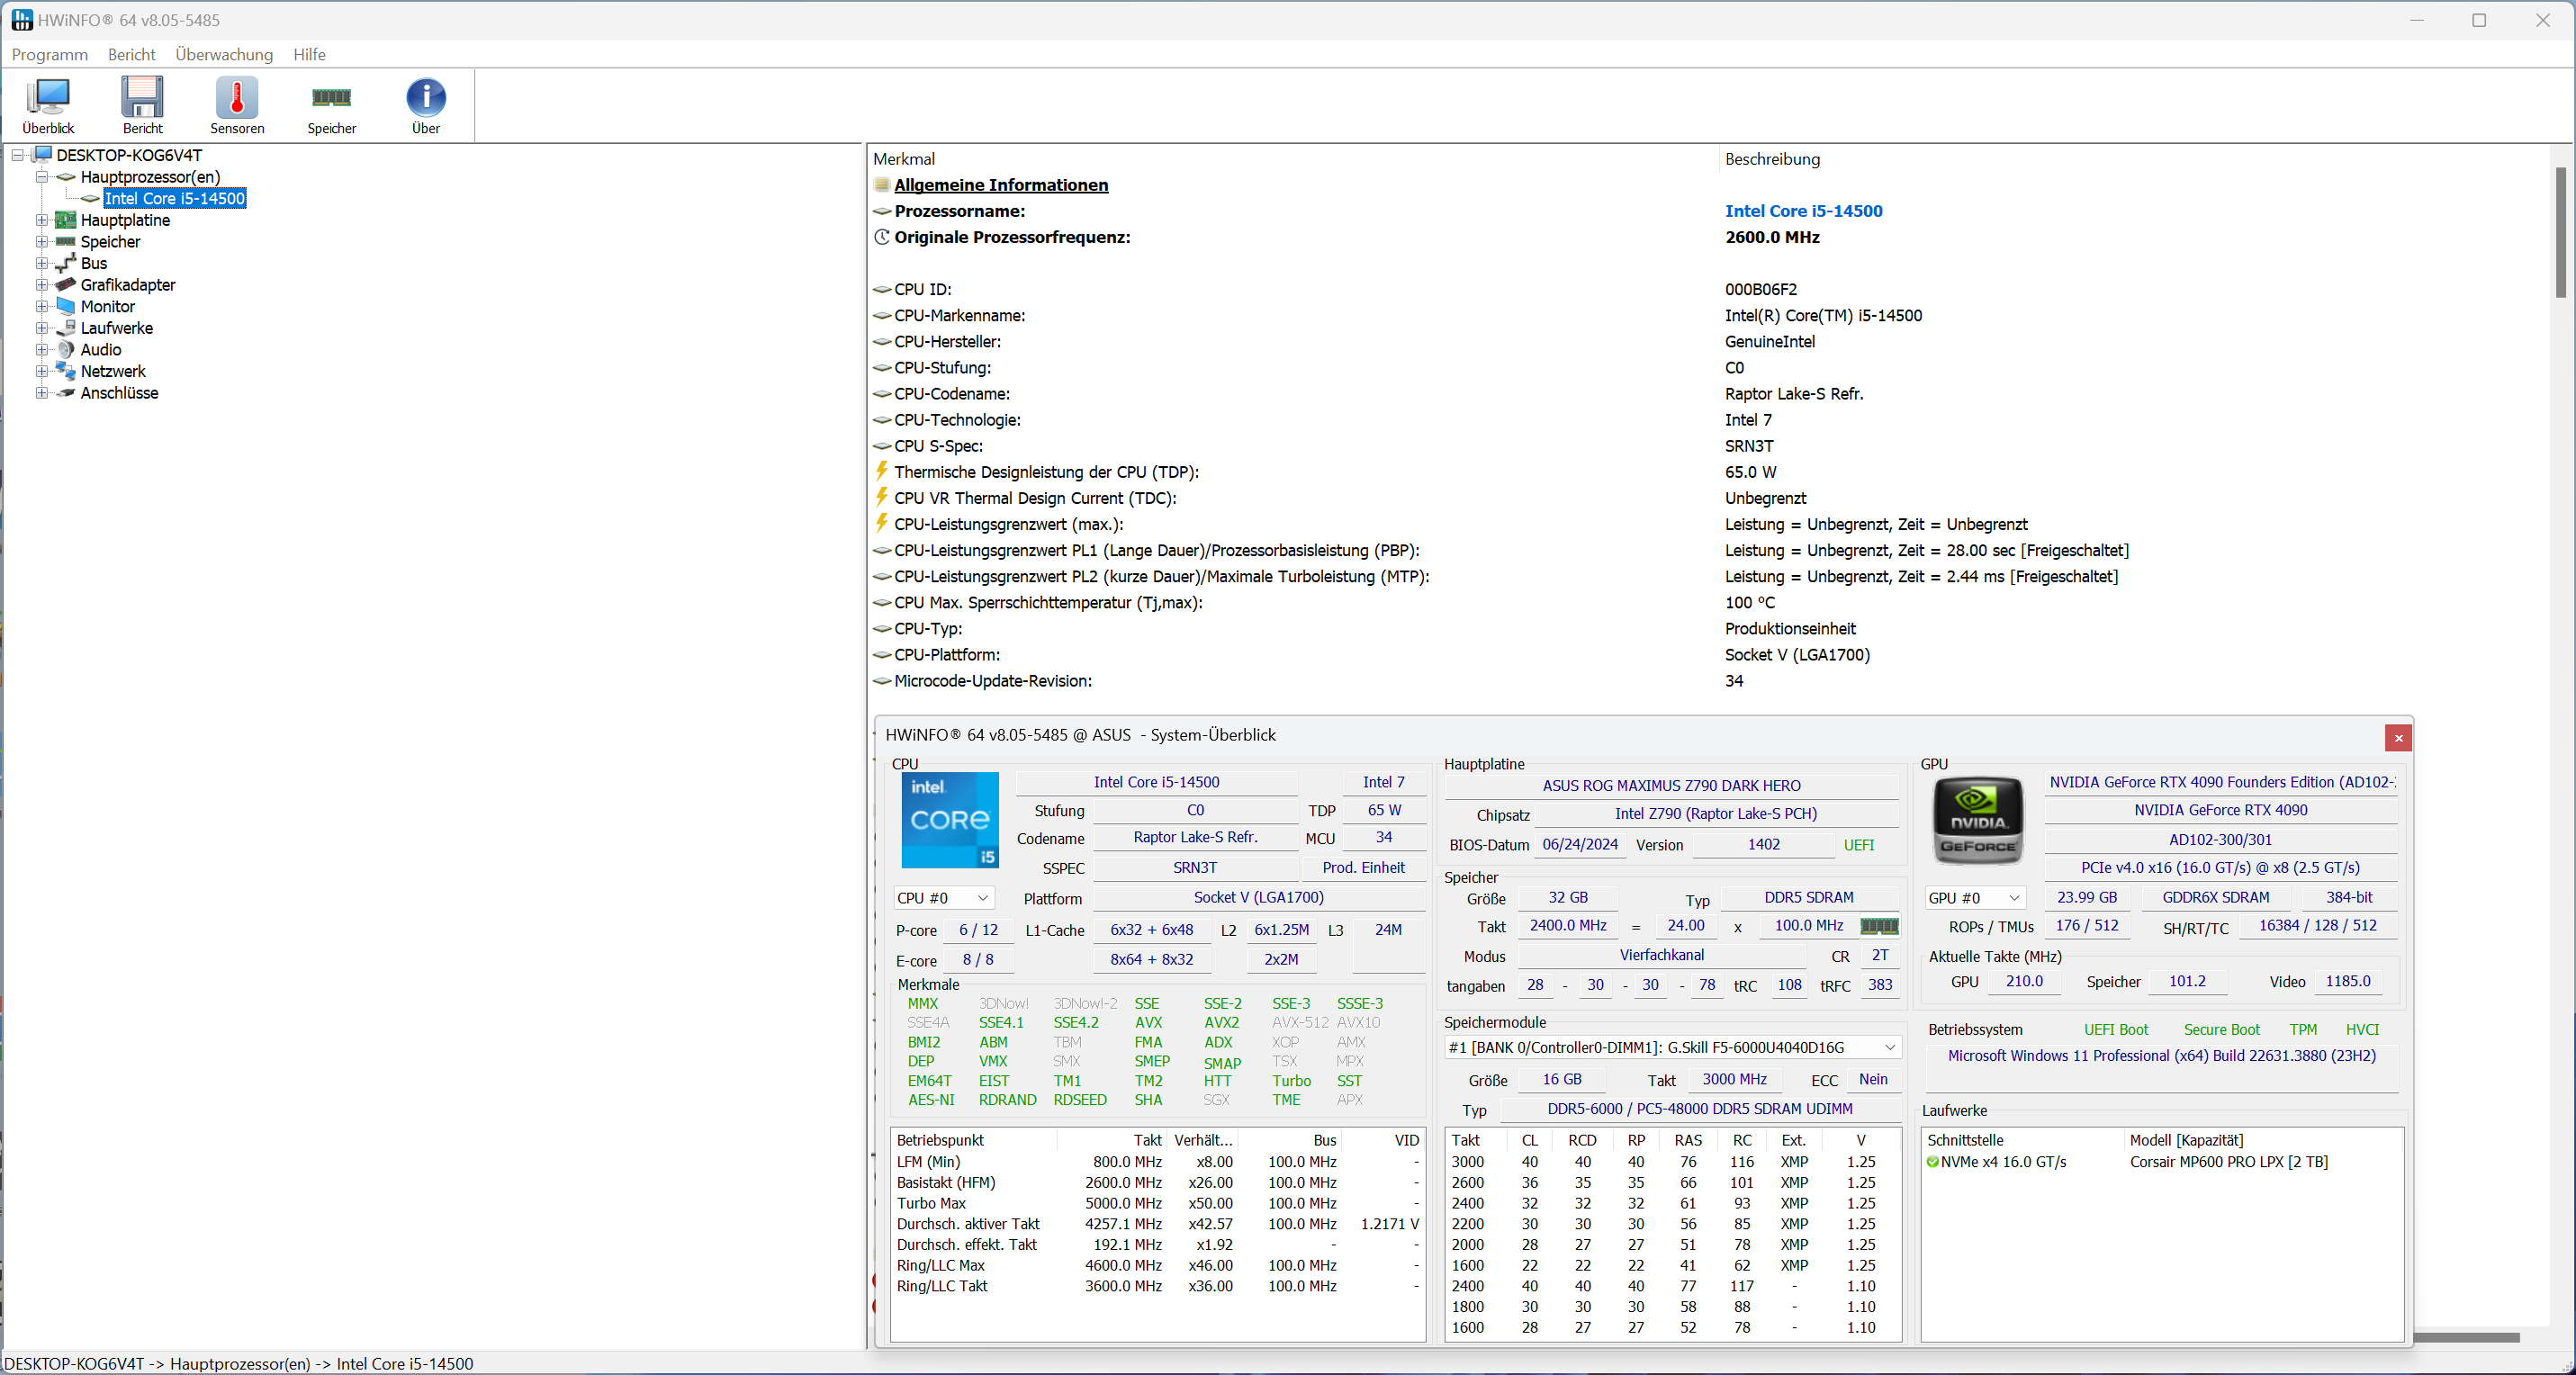This screenshot has width=2576, height=1375.
Task: Collapse the DESKTOP-KOG6V4T root node
Action: 18,155
